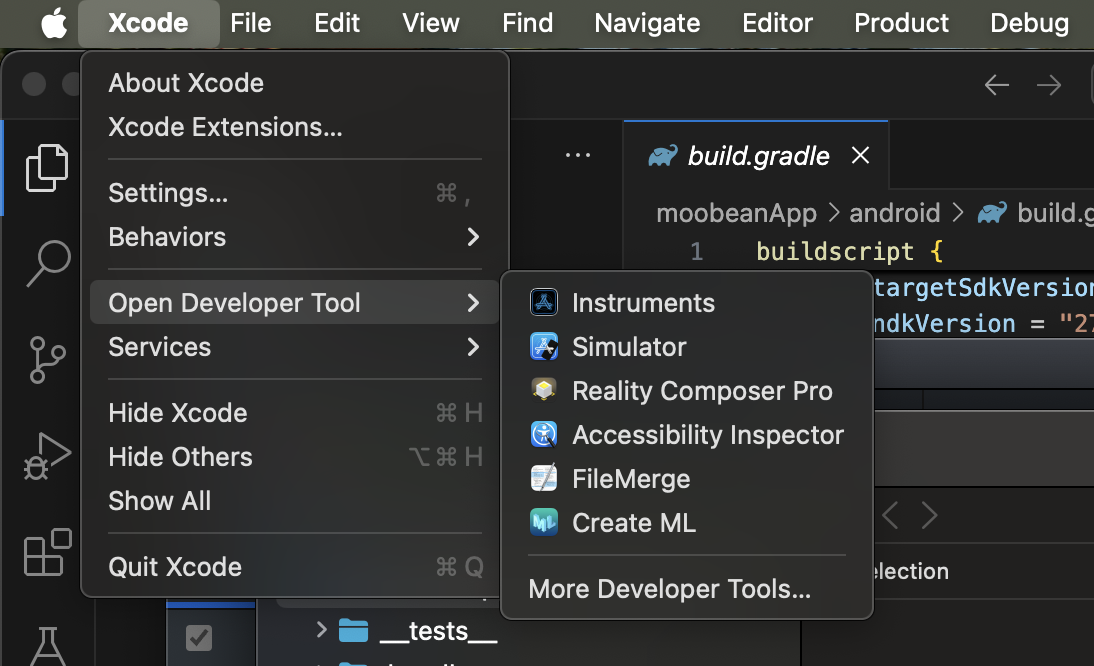Expand the Services submenu
Viewport: 1094px width, 666px height.
pos(294,347)
